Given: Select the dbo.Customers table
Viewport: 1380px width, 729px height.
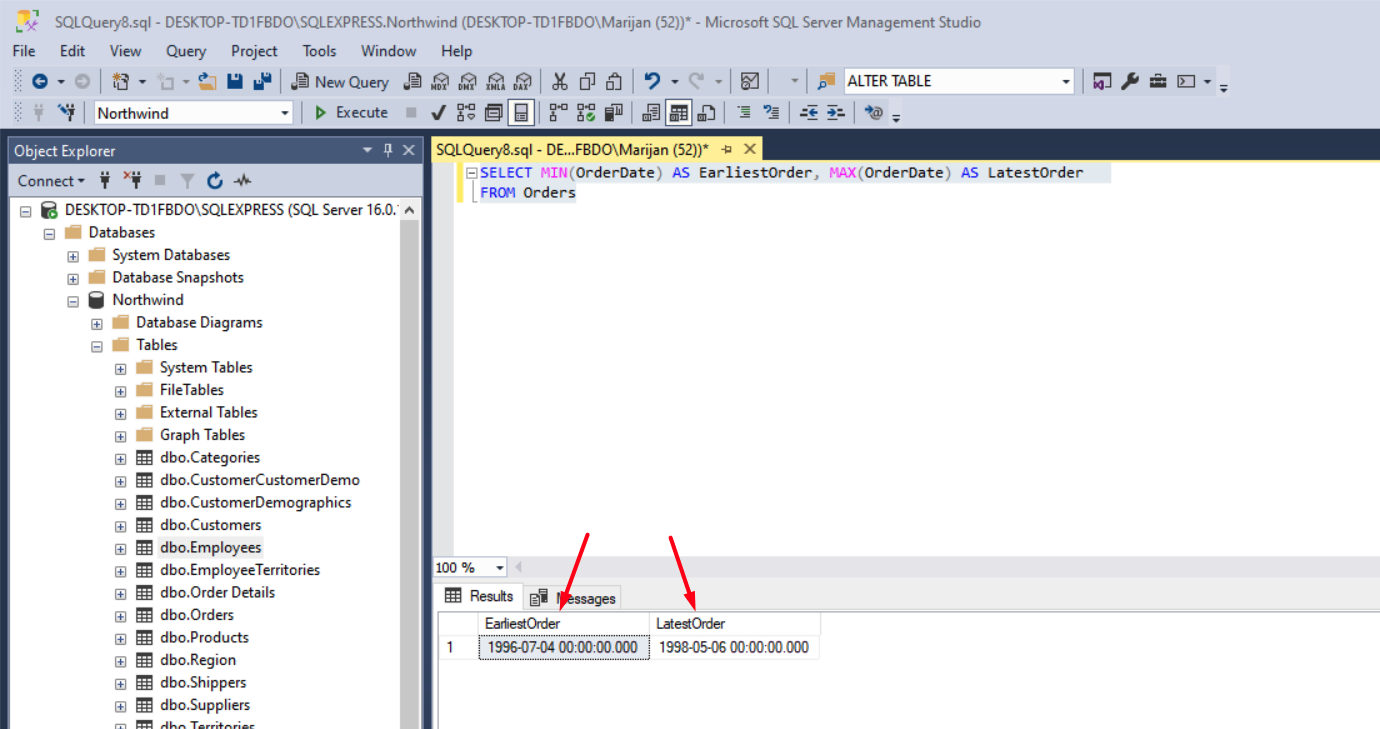Looking at the screenshot, I should (x=211, y=525).
